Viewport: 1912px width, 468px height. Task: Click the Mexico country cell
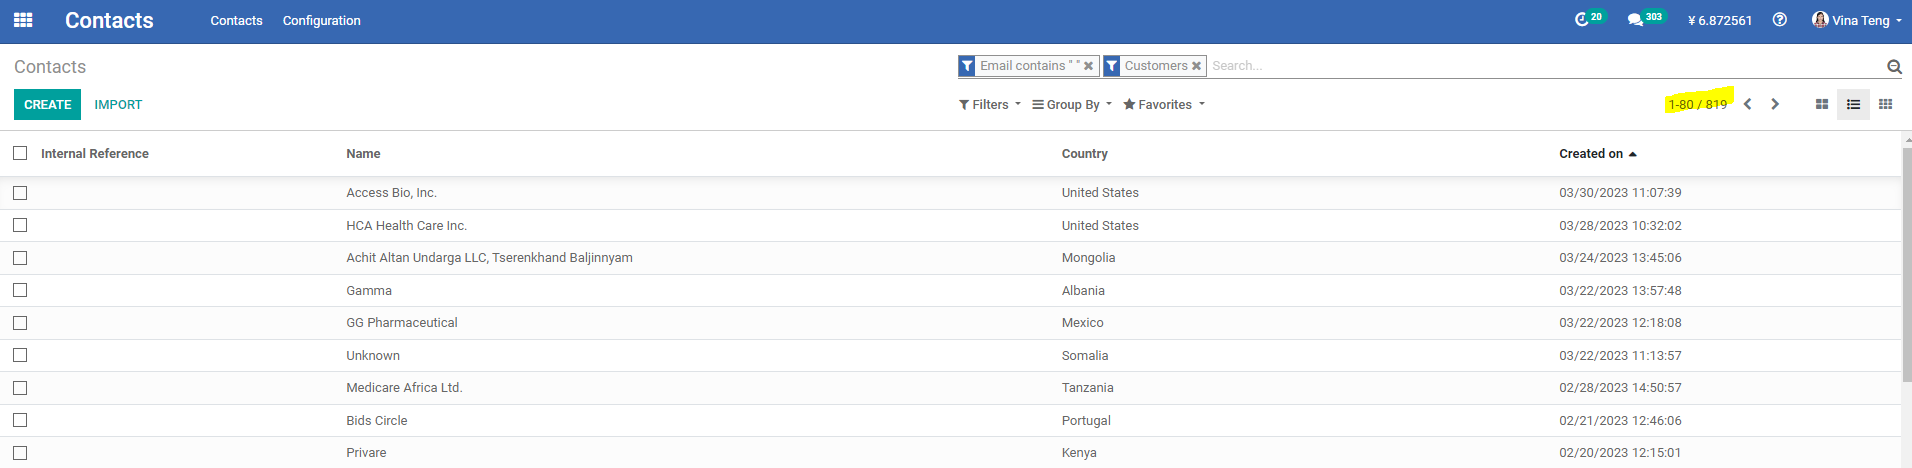pos(1082,323)
